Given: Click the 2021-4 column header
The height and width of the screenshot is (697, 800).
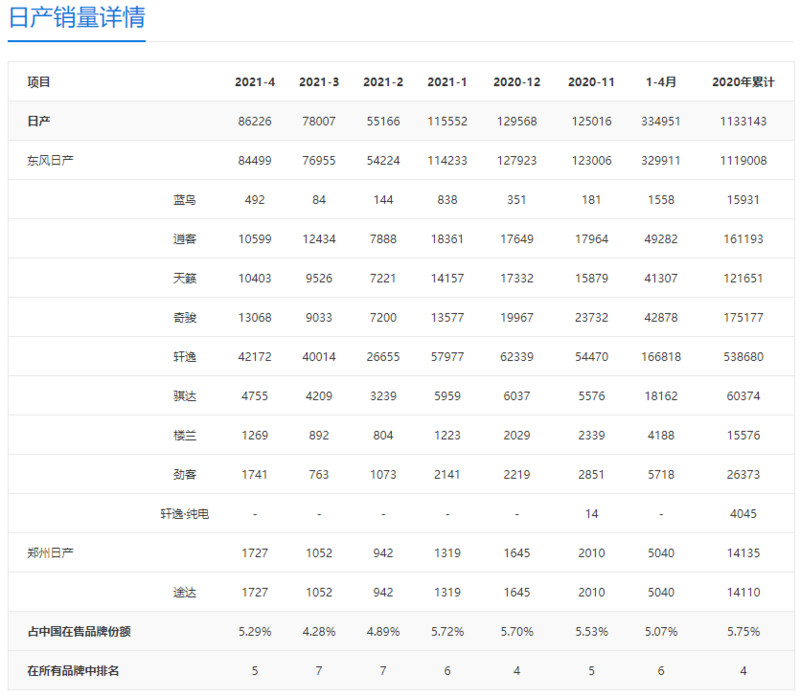Looking at the screenshot, I should coord(255,82).
